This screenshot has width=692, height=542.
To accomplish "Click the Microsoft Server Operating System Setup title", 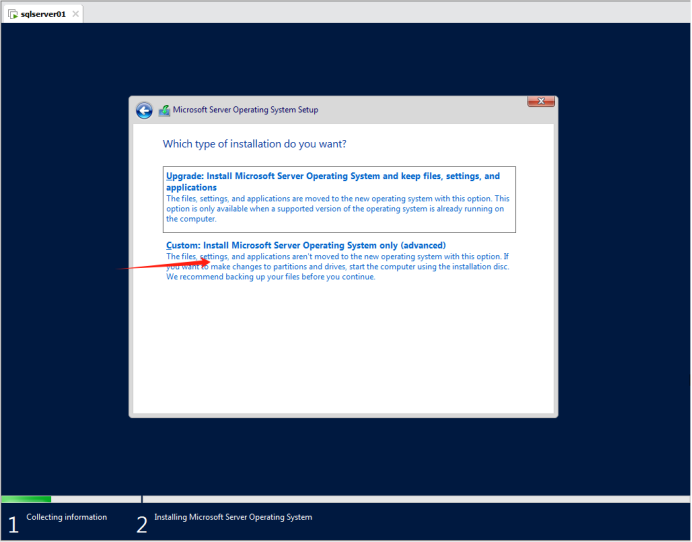I will [245, 110].
